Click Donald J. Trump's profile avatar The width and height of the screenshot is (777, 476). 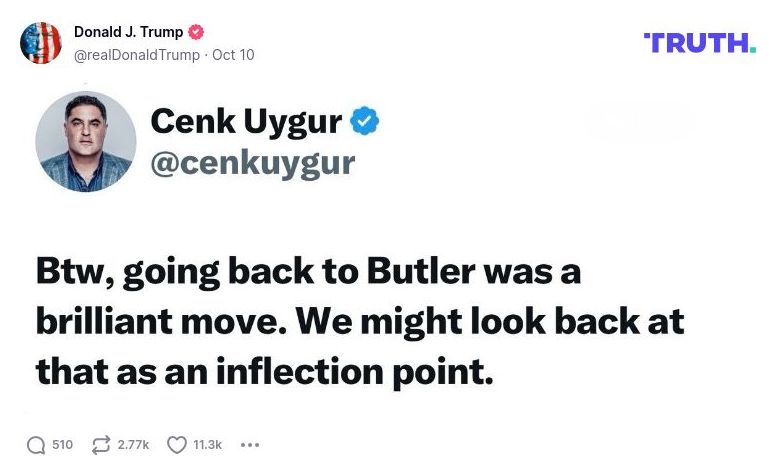[x=41, y=42]
